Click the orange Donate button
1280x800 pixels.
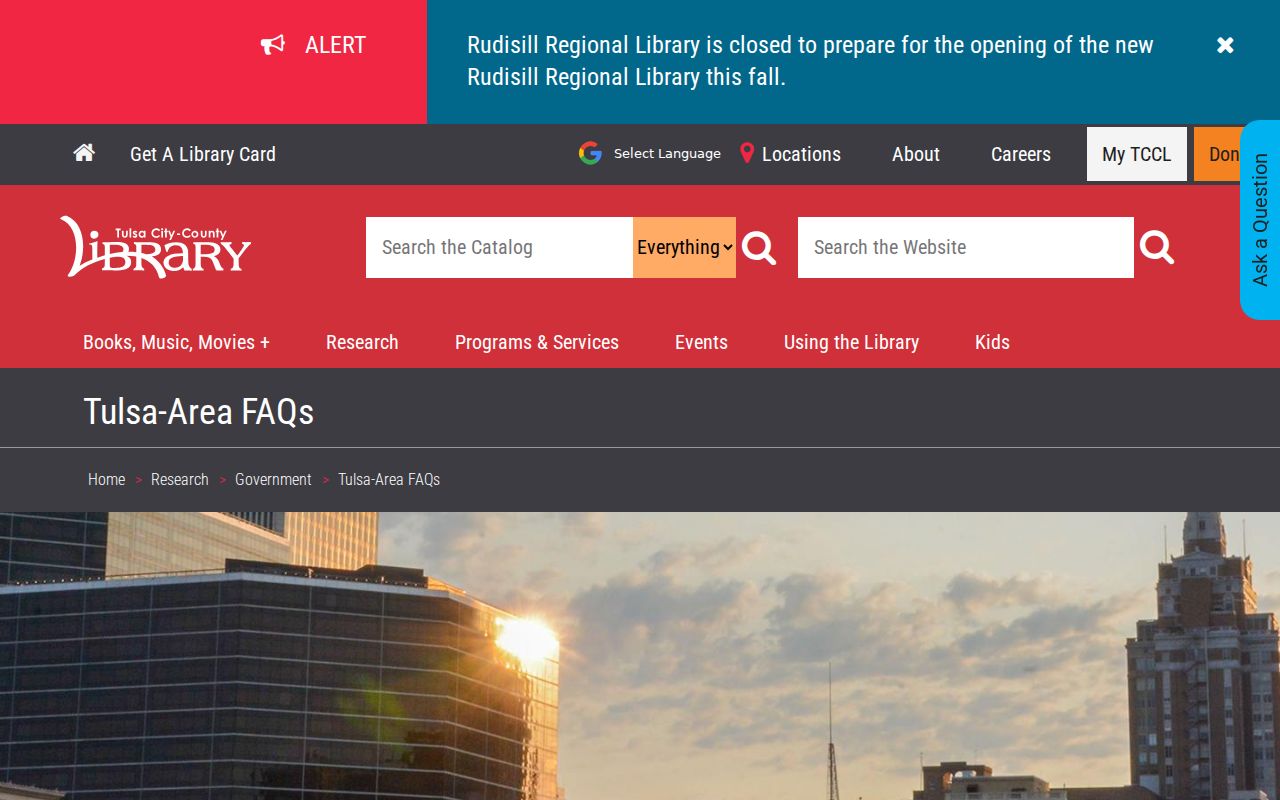[x=1218, y=154]
